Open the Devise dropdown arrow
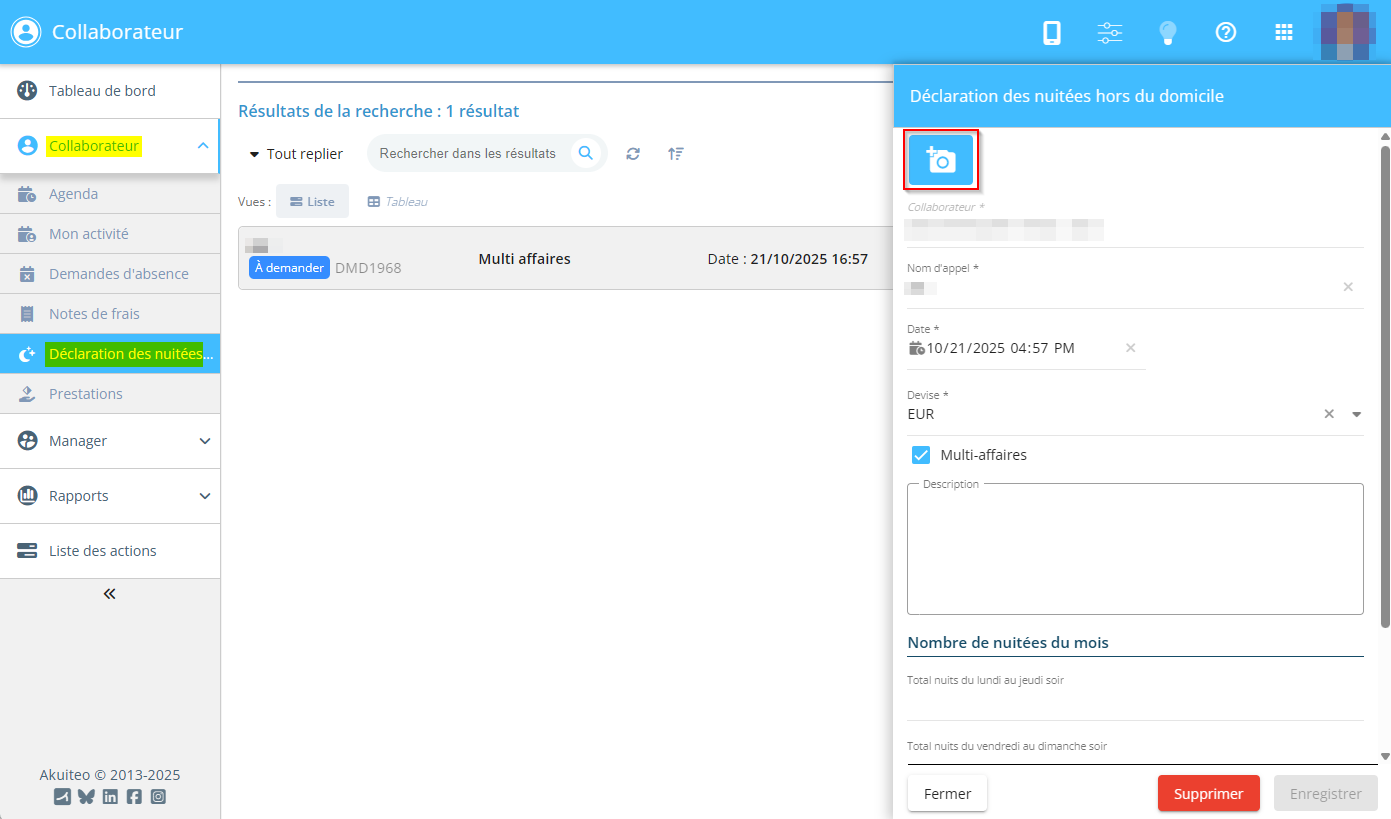The image size is (1391, 819). click(1357, 414)
